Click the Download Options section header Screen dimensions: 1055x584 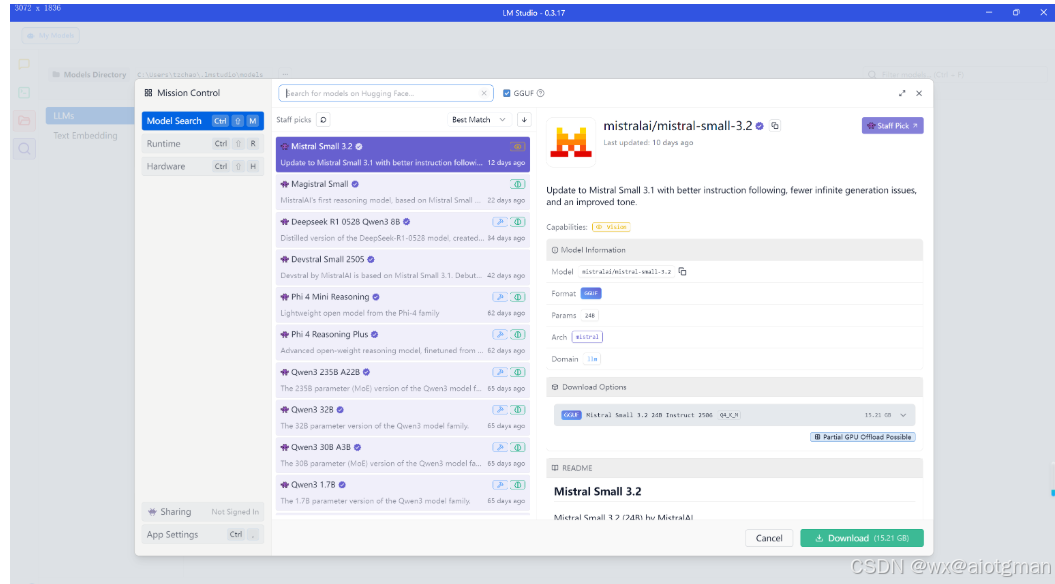735,388
